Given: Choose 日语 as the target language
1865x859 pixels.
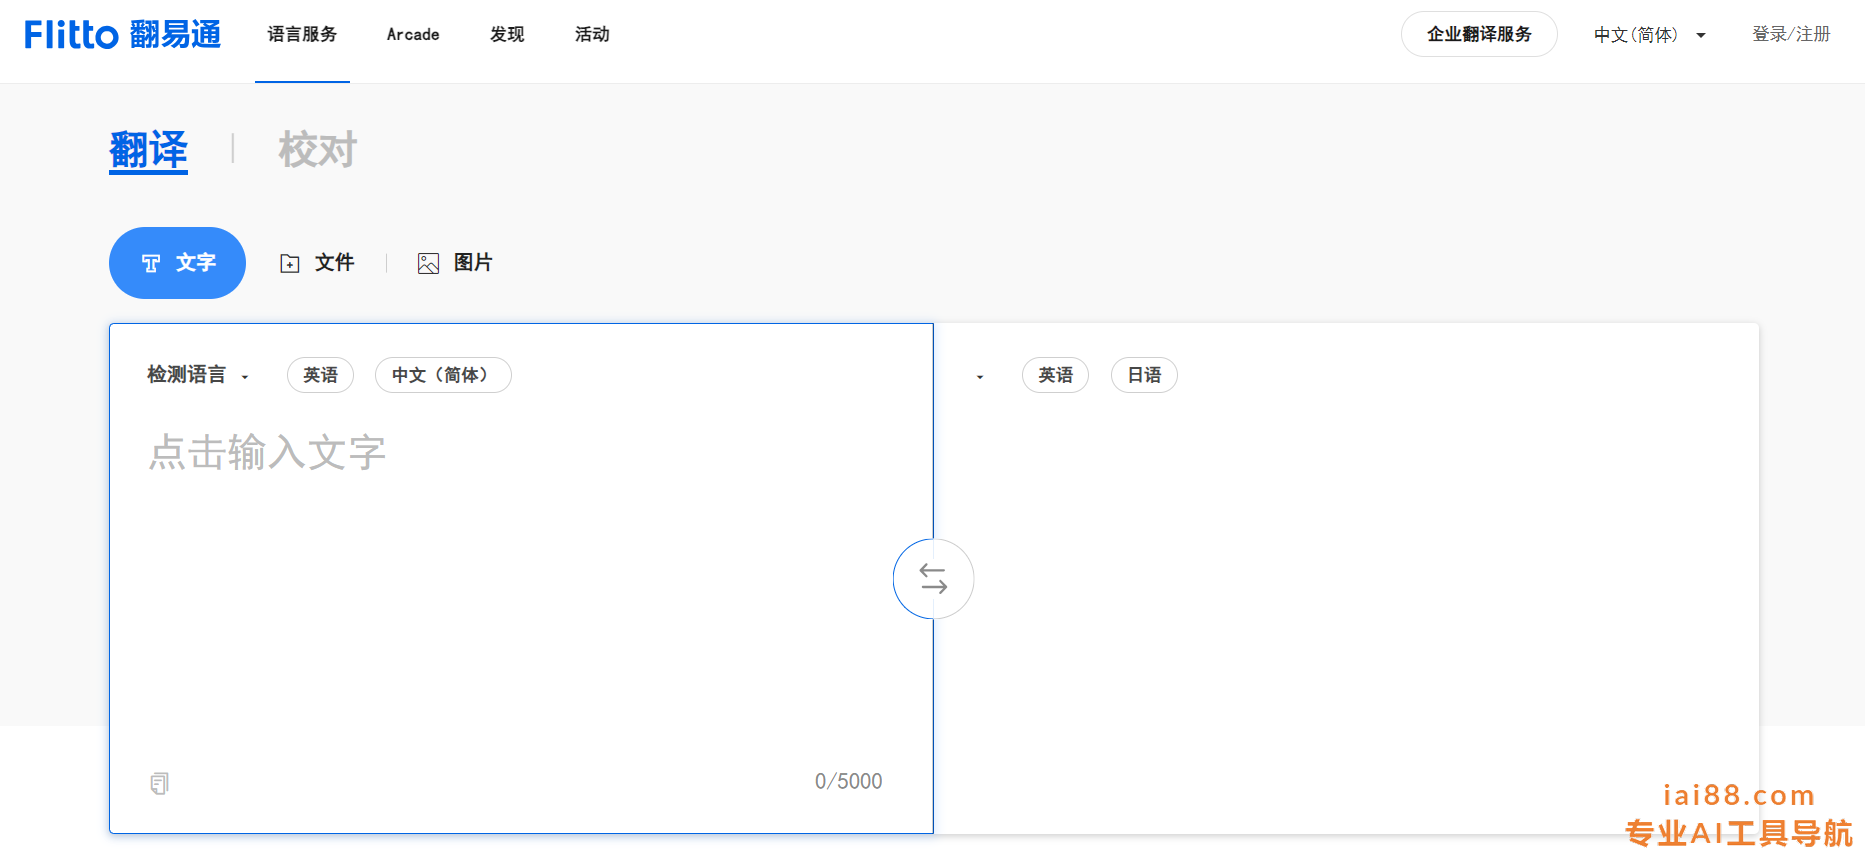Looking at the screenshot, I should (x=1144, y=375).
